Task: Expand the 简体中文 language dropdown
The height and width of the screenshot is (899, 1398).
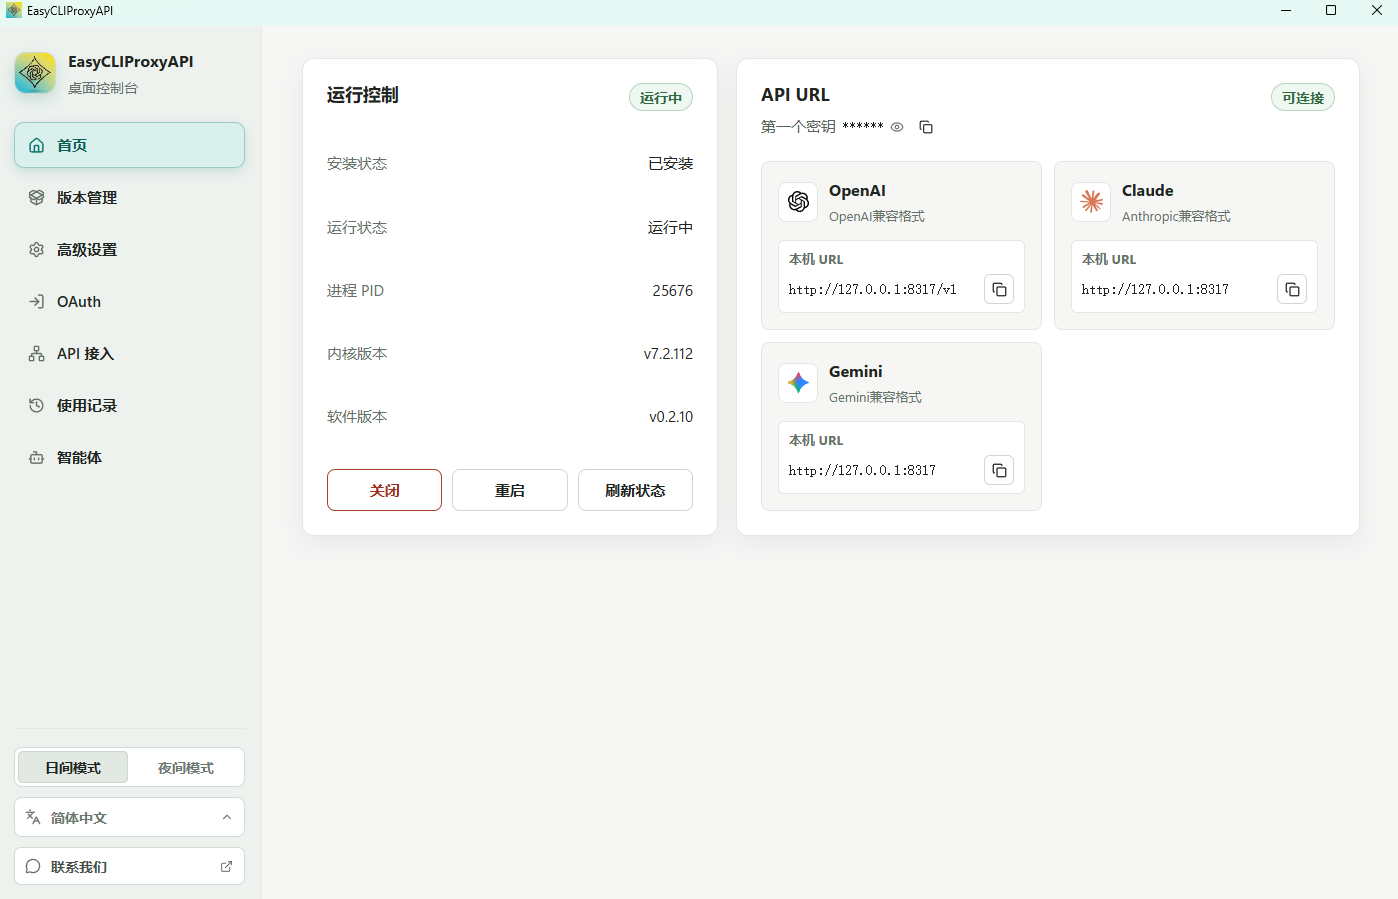Action: (129, 817)
